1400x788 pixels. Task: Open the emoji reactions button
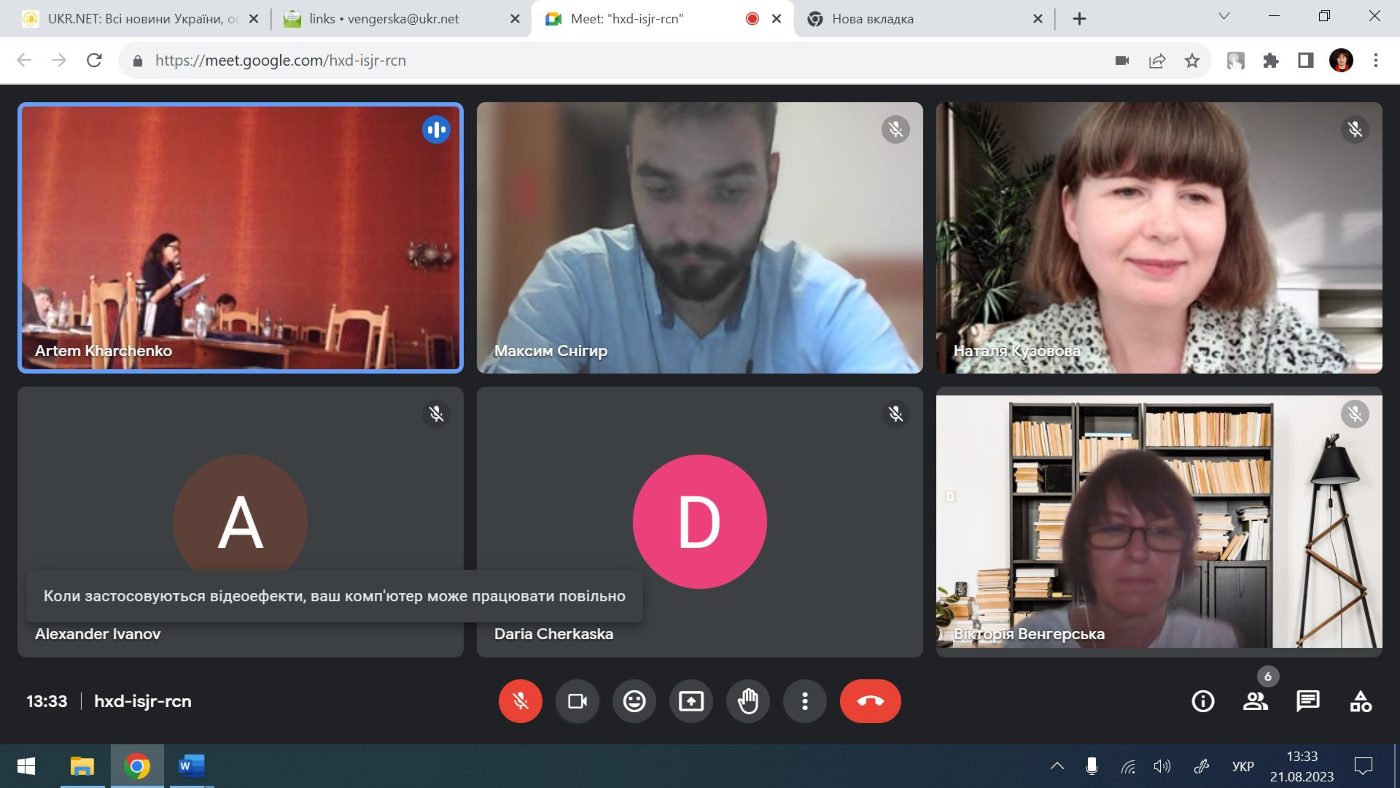coord(634,701)
